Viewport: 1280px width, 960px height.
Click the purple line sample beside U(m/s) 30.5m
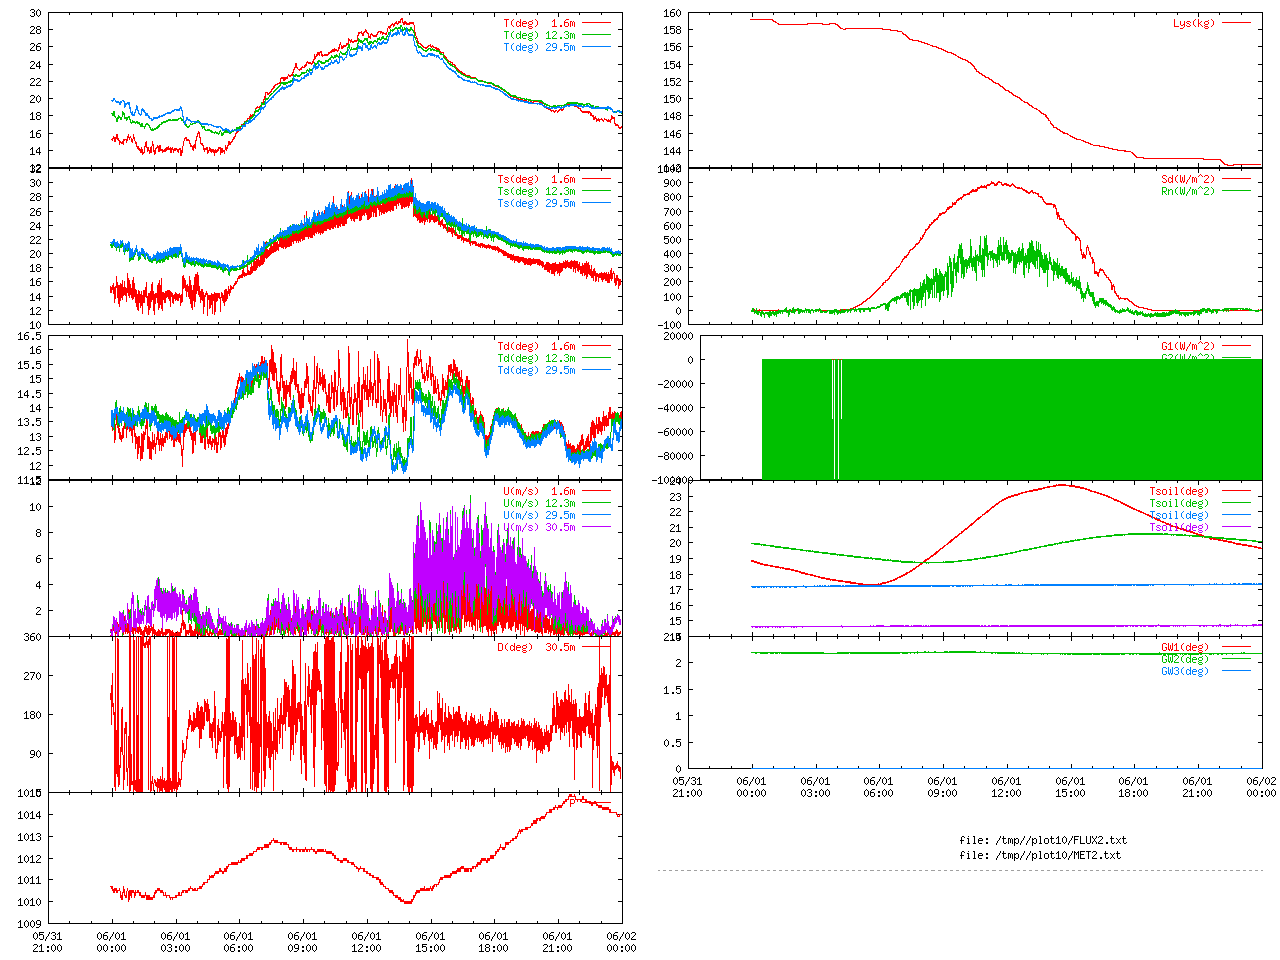click(x=596, y=527)
